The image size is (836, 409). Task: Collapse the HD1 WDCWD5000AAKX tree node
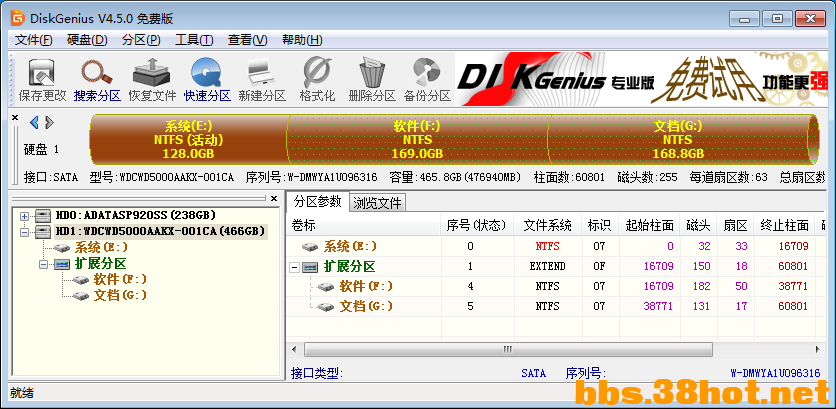(x=24, y=232)
